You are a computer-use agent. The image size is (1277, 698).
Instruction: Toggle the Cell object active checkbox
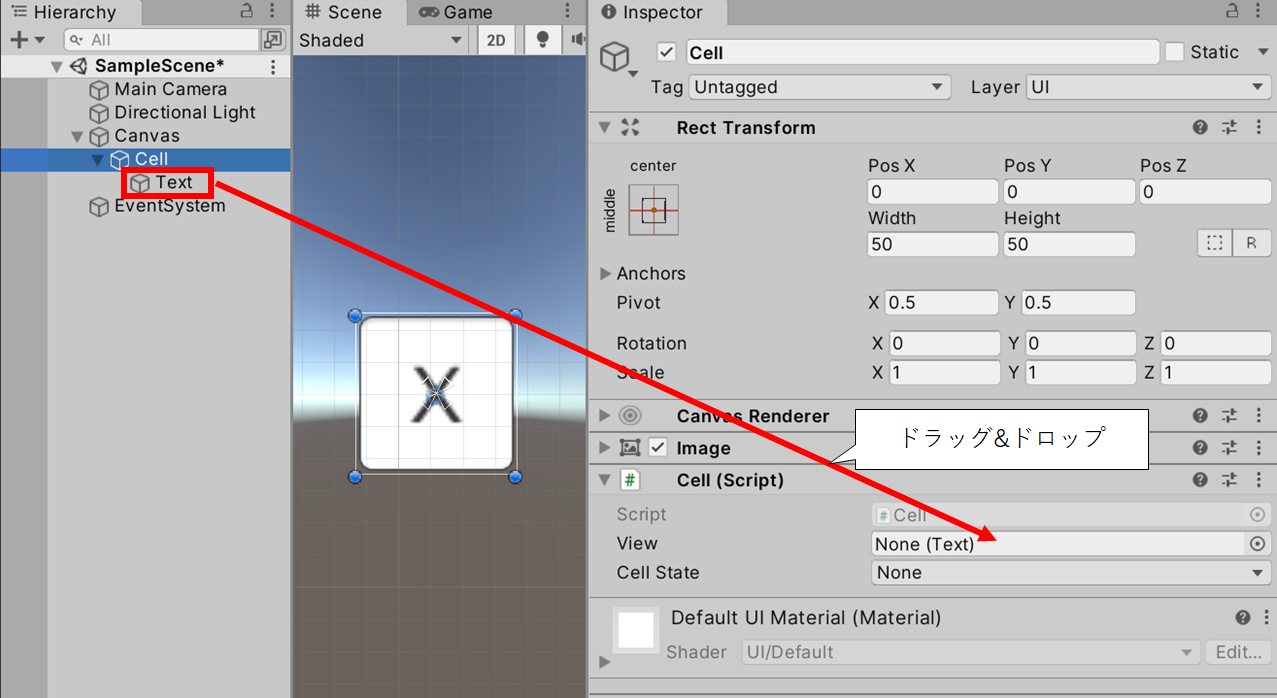(667, 52)
